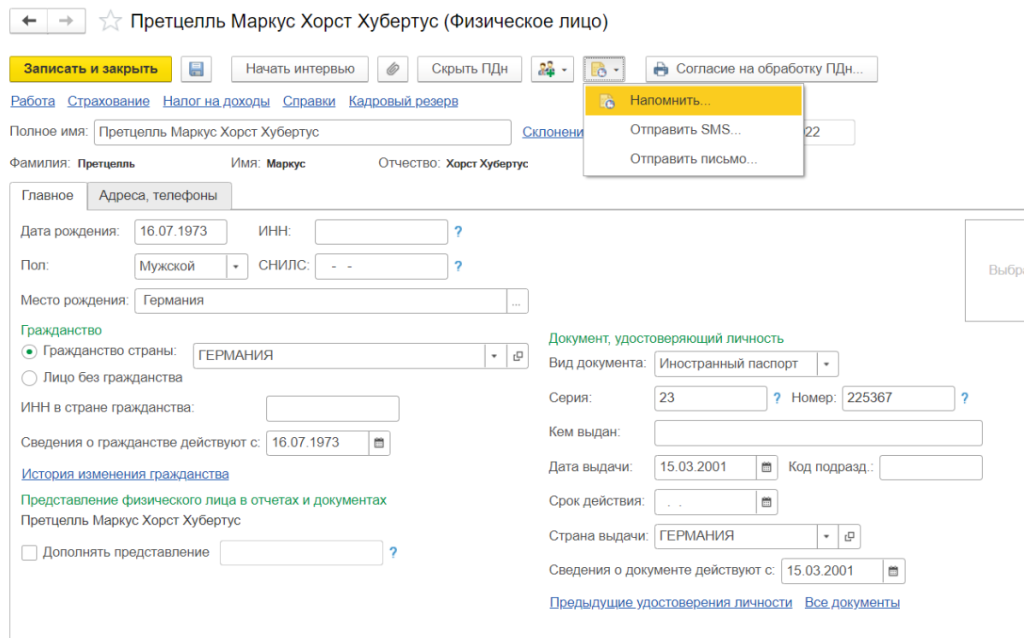The width and height of the screenshot is (1024, 638).
Task: Open Страна выдачи dropdown list
Action: (827, 536)
